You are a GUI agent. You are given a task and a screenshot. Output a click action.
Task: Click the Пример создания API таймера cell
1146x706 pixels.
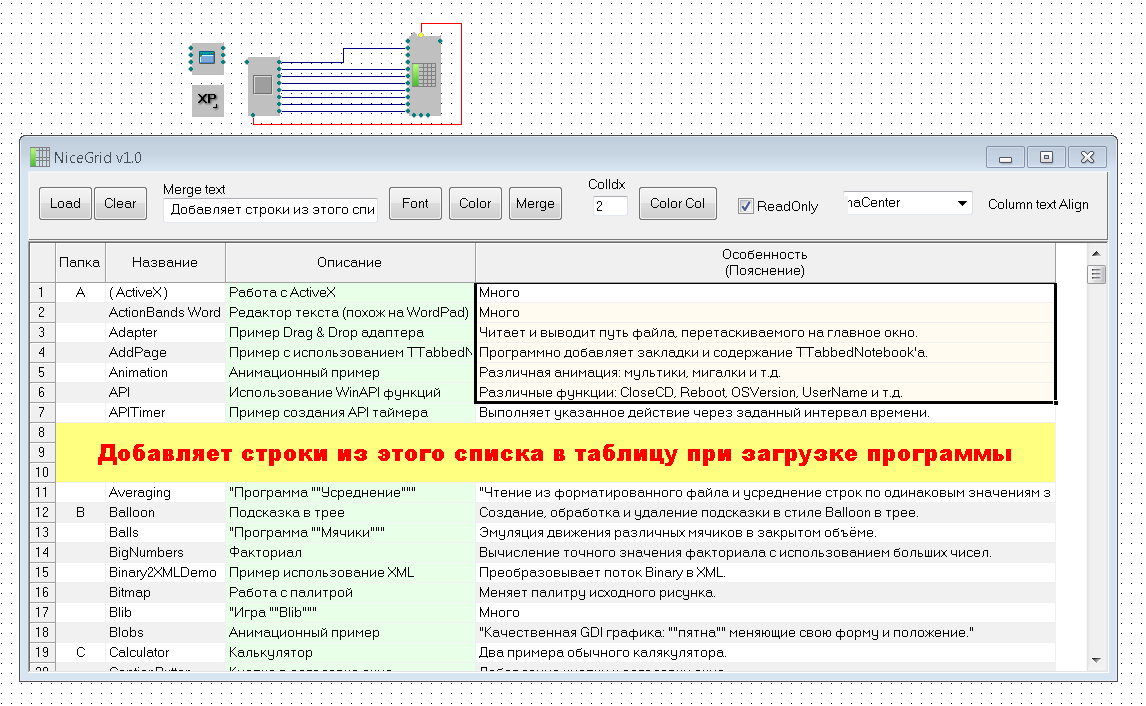pyautogui.click(x=350, y=412)
